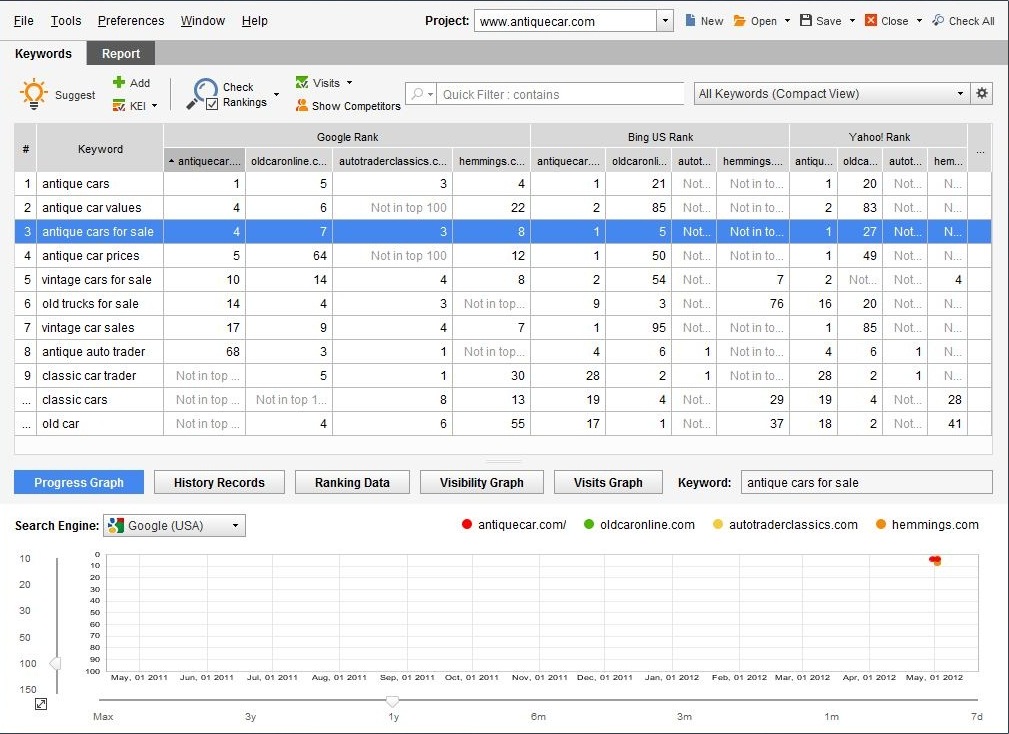
Task: Click the Google logo in Search Engine selector
Action: click(x=116, y=526)
